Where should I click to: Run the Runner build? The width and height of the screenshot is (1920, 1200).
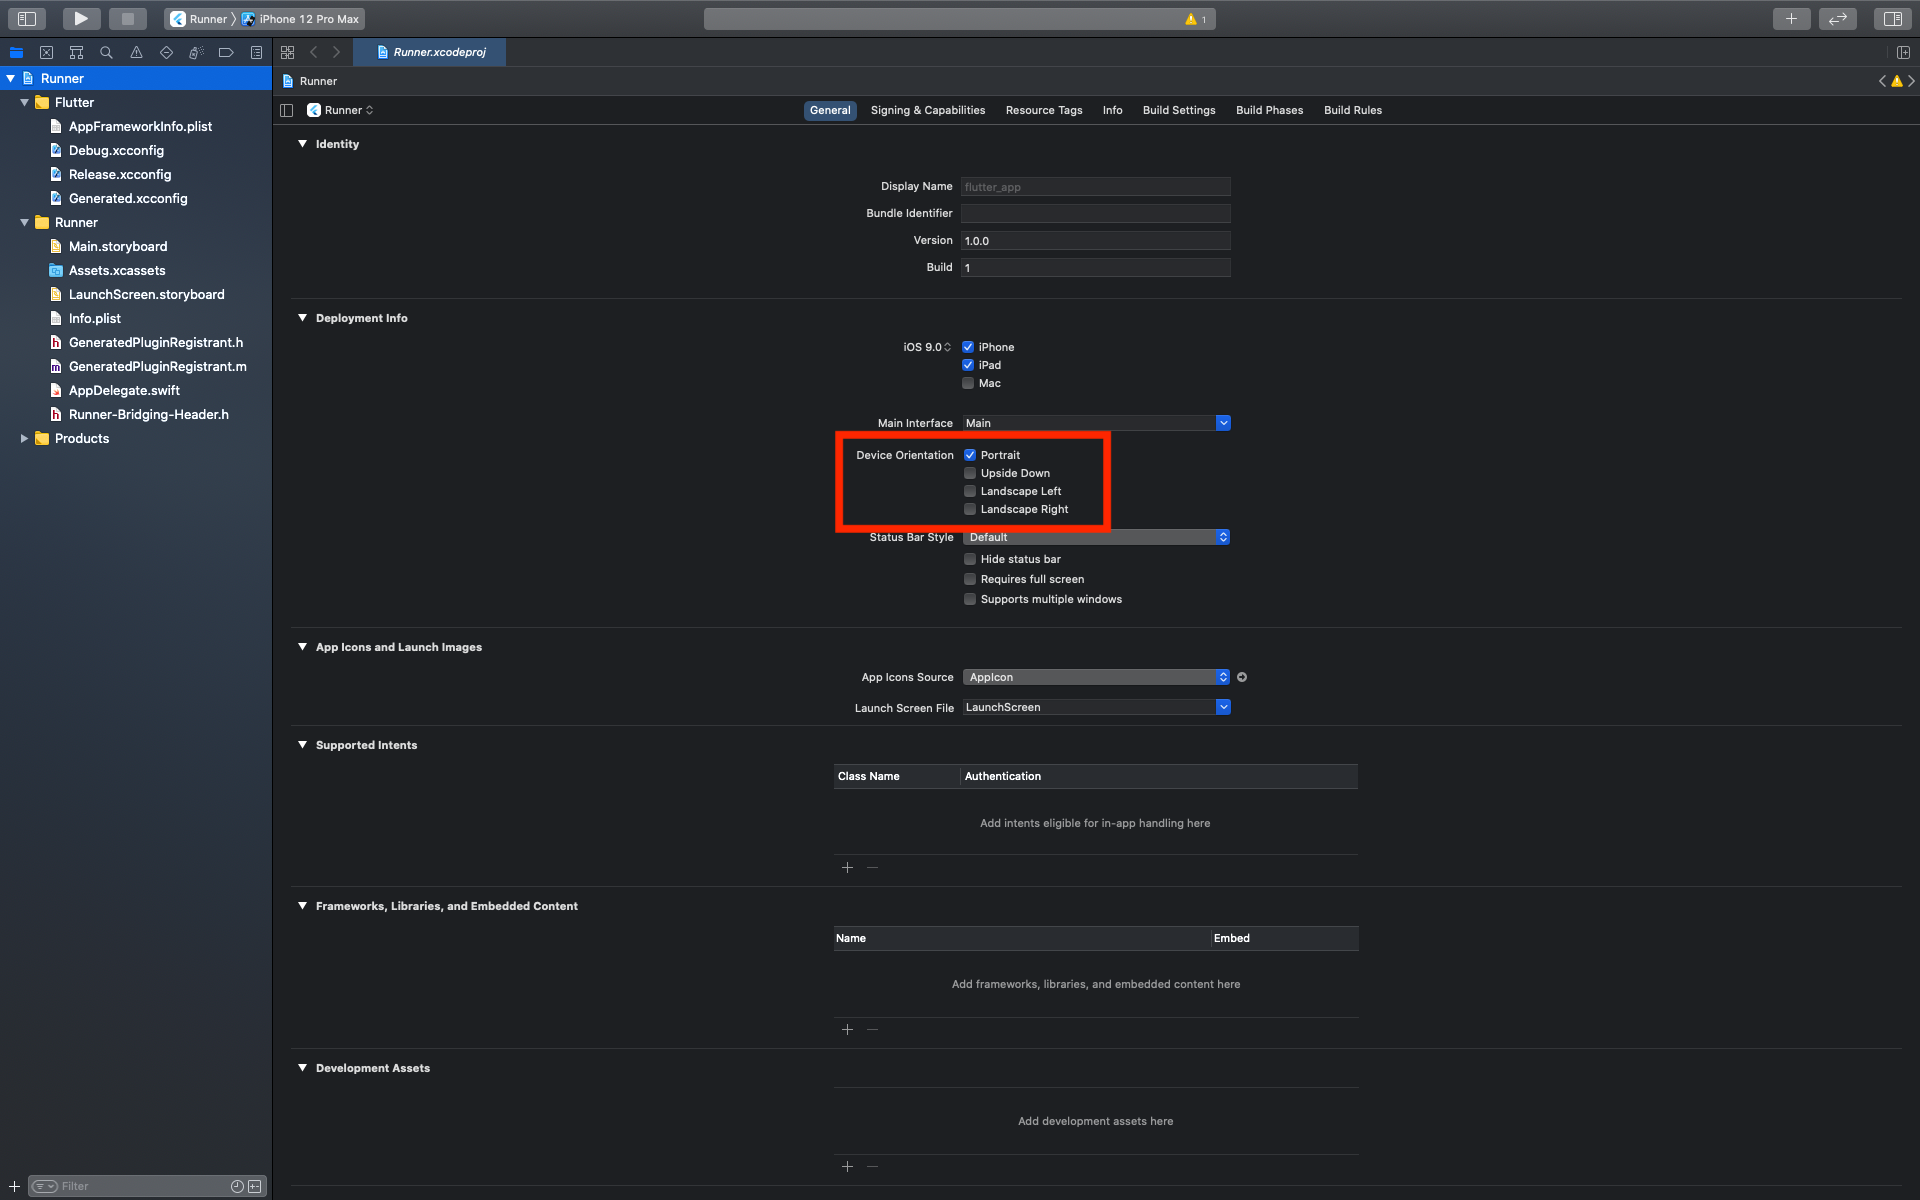pyautogui.click(x=81, y=18)
